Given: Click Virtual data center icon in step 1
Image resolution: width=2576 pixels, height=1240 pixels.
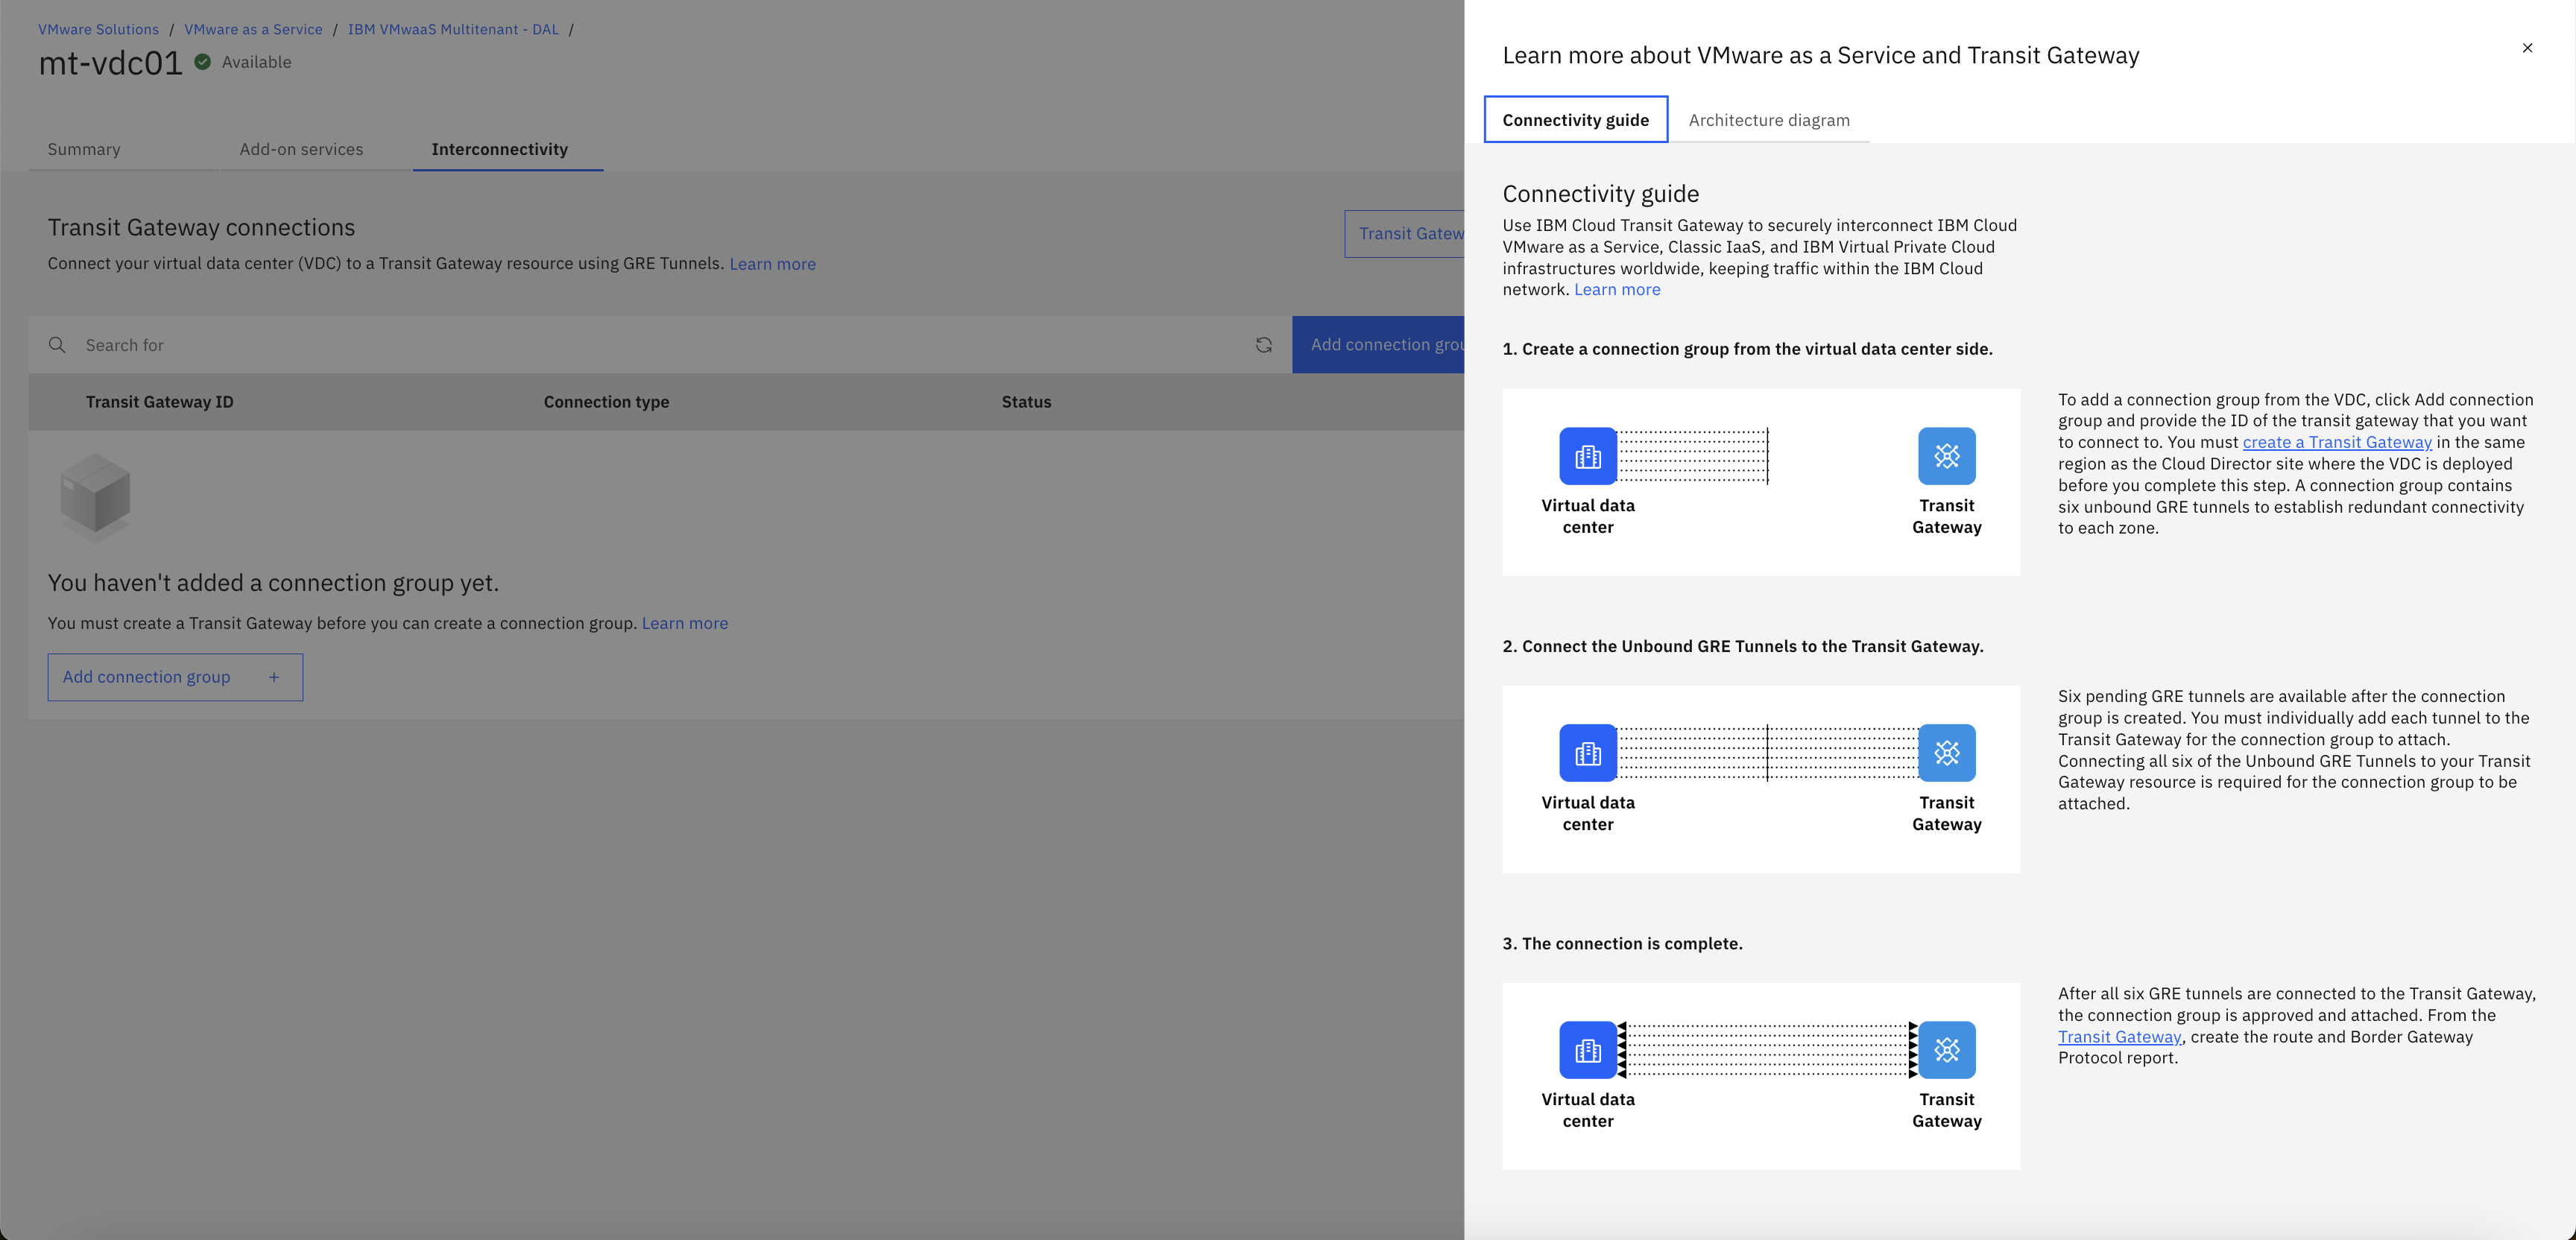Looking at the screenshot, I should 1587,456.
